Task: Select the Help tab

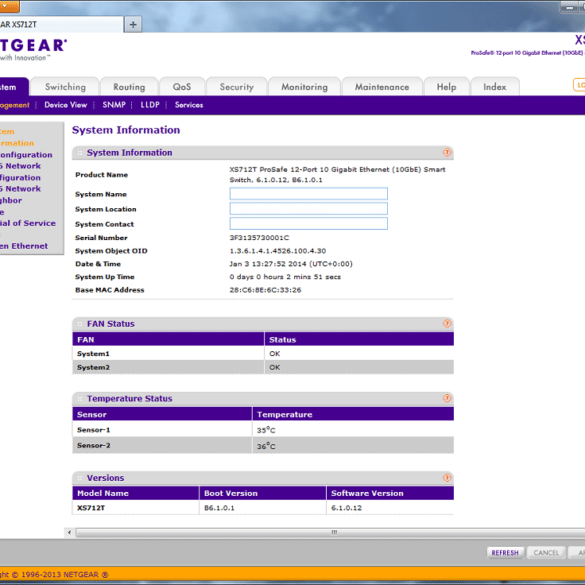Action: click(447, 87)
